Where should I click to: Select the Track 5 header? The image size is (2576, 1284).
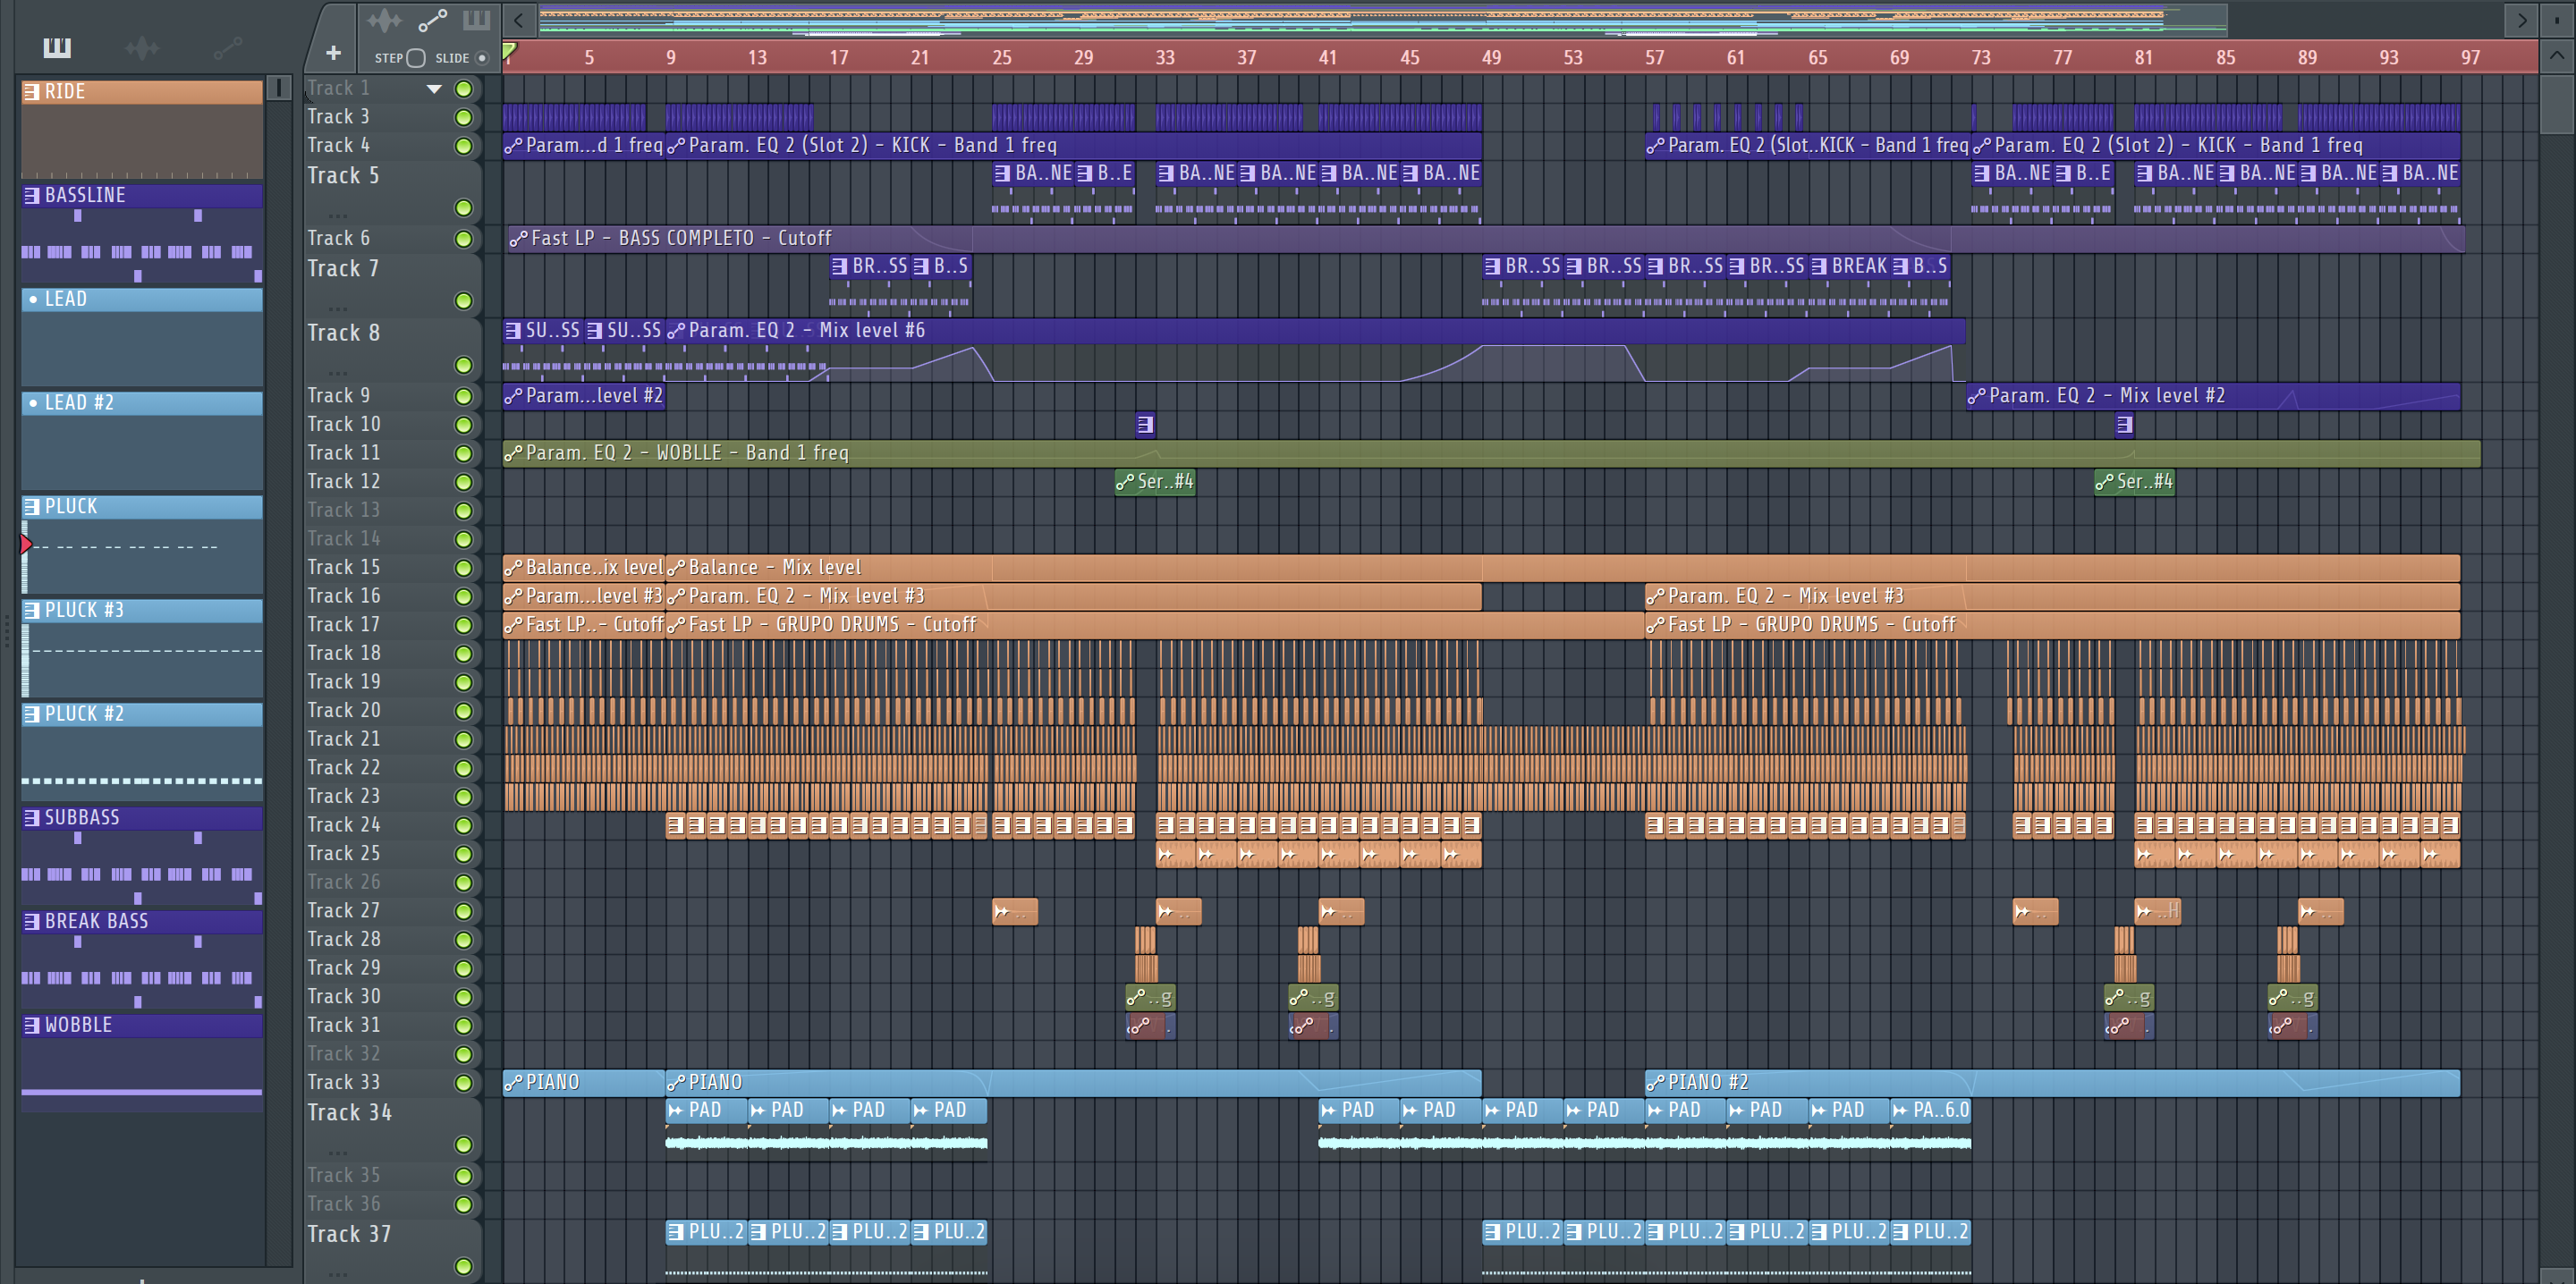pyautogui.click(x=393, y=192)
